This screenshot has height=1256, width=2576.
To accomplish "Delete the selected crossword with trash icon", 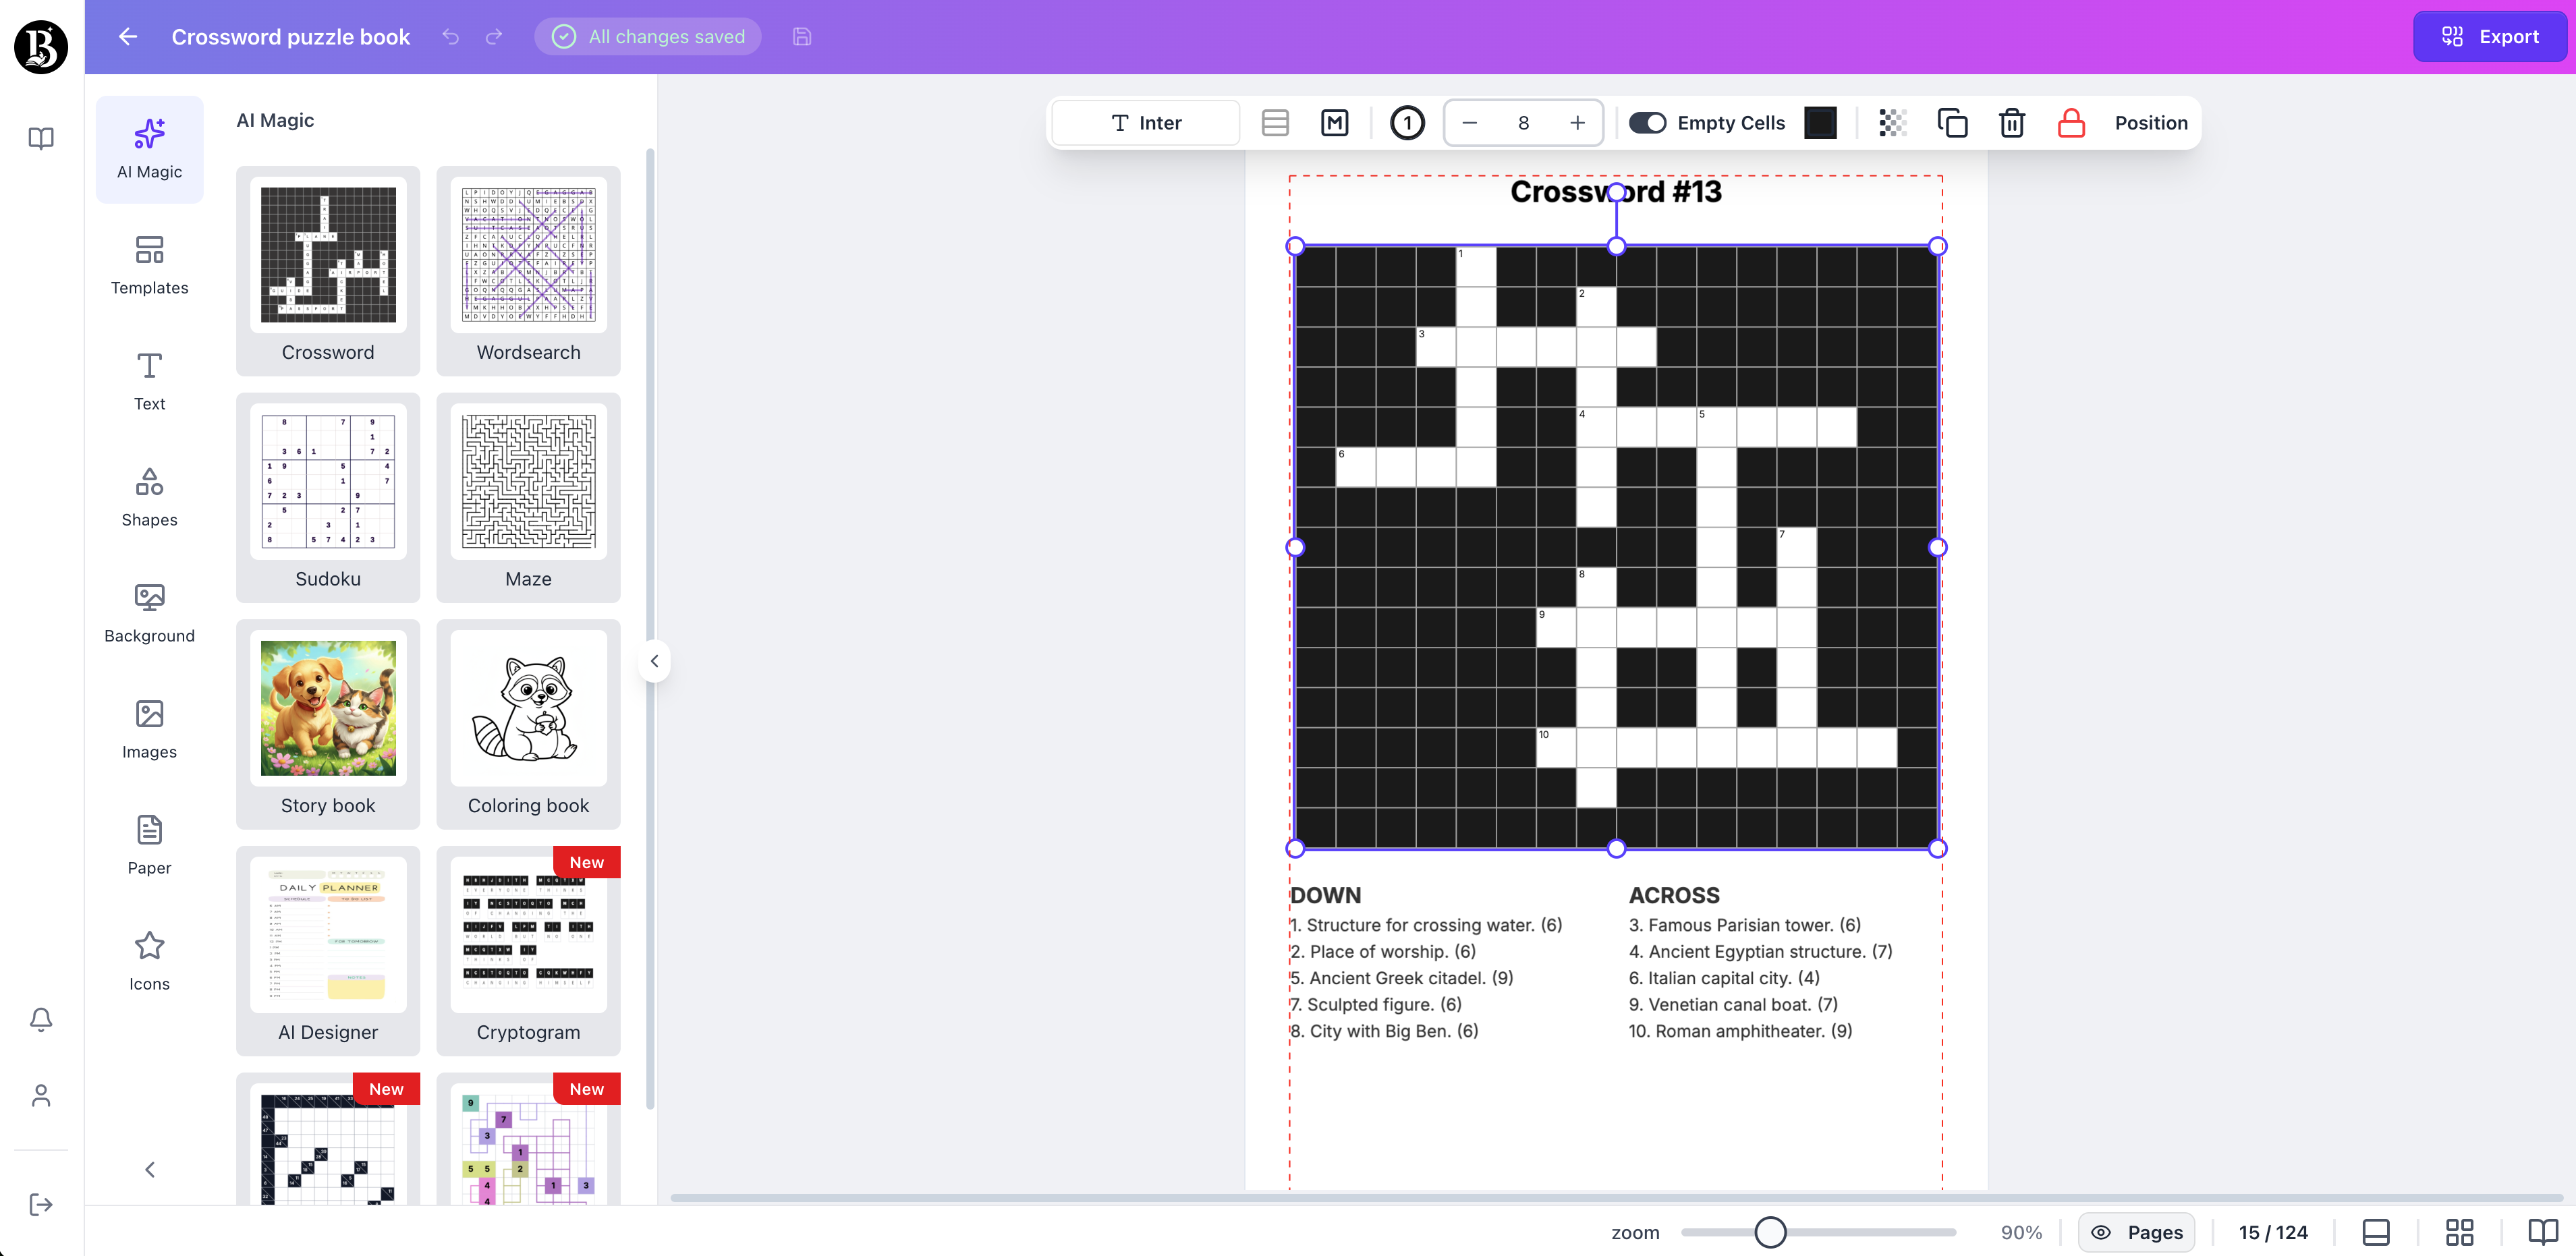I will tap(2011, 122).
